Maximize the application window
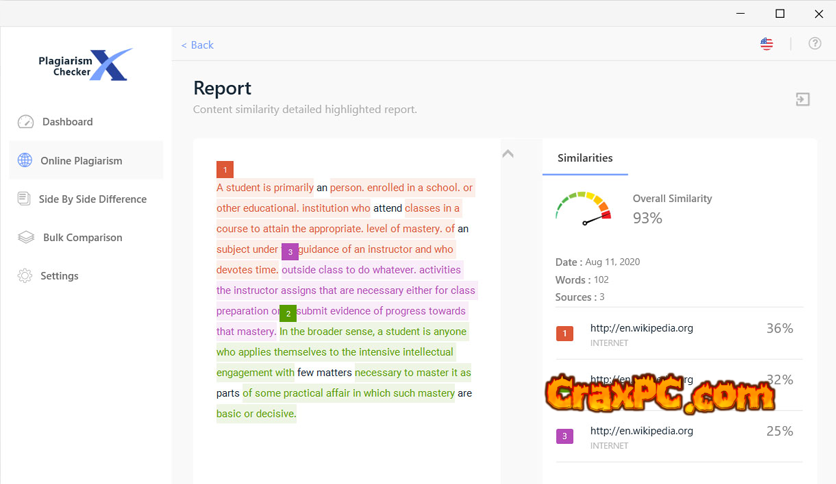Image resolution: width=836 pixels, height=484 pixels. click(779, 14)
